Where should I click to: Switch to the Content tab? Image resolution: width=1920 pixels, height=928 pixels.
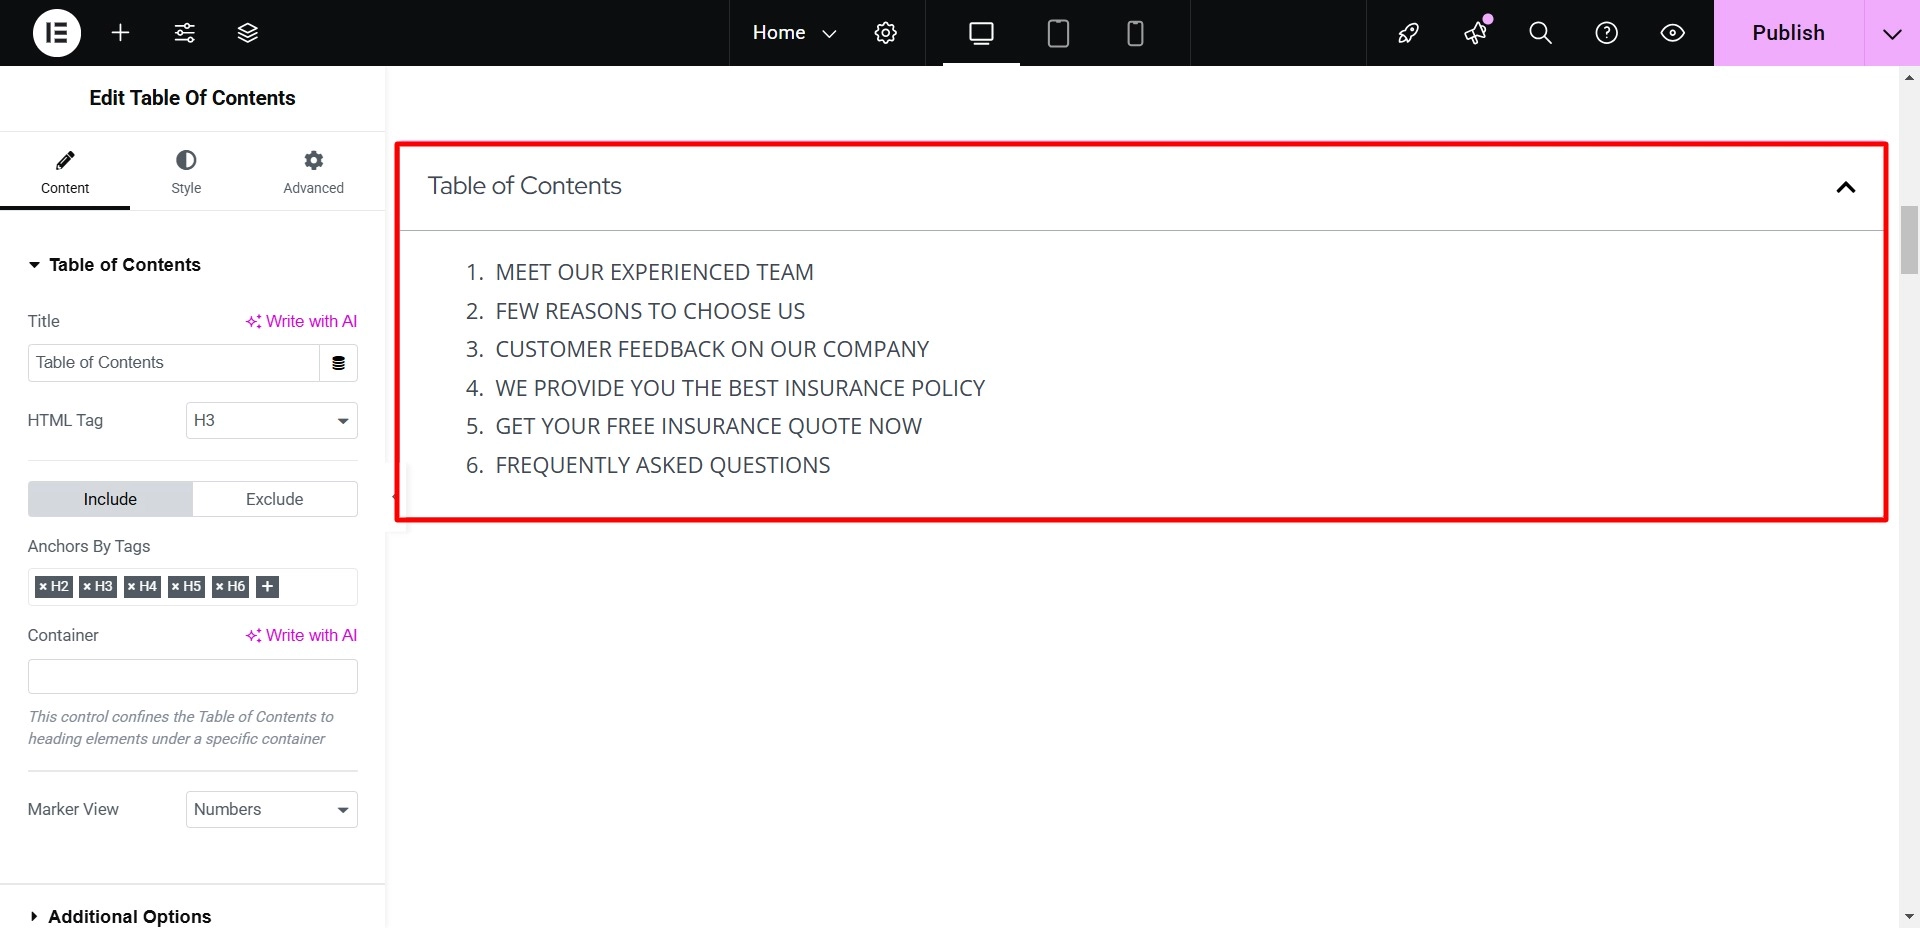pyautogui.click(x=65, y=172)
